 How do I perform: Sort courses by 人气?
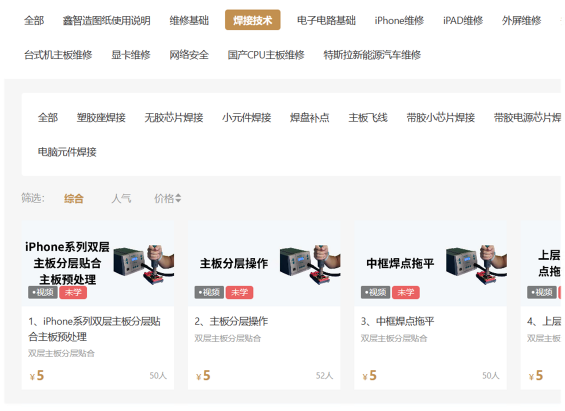click(121, 198)
